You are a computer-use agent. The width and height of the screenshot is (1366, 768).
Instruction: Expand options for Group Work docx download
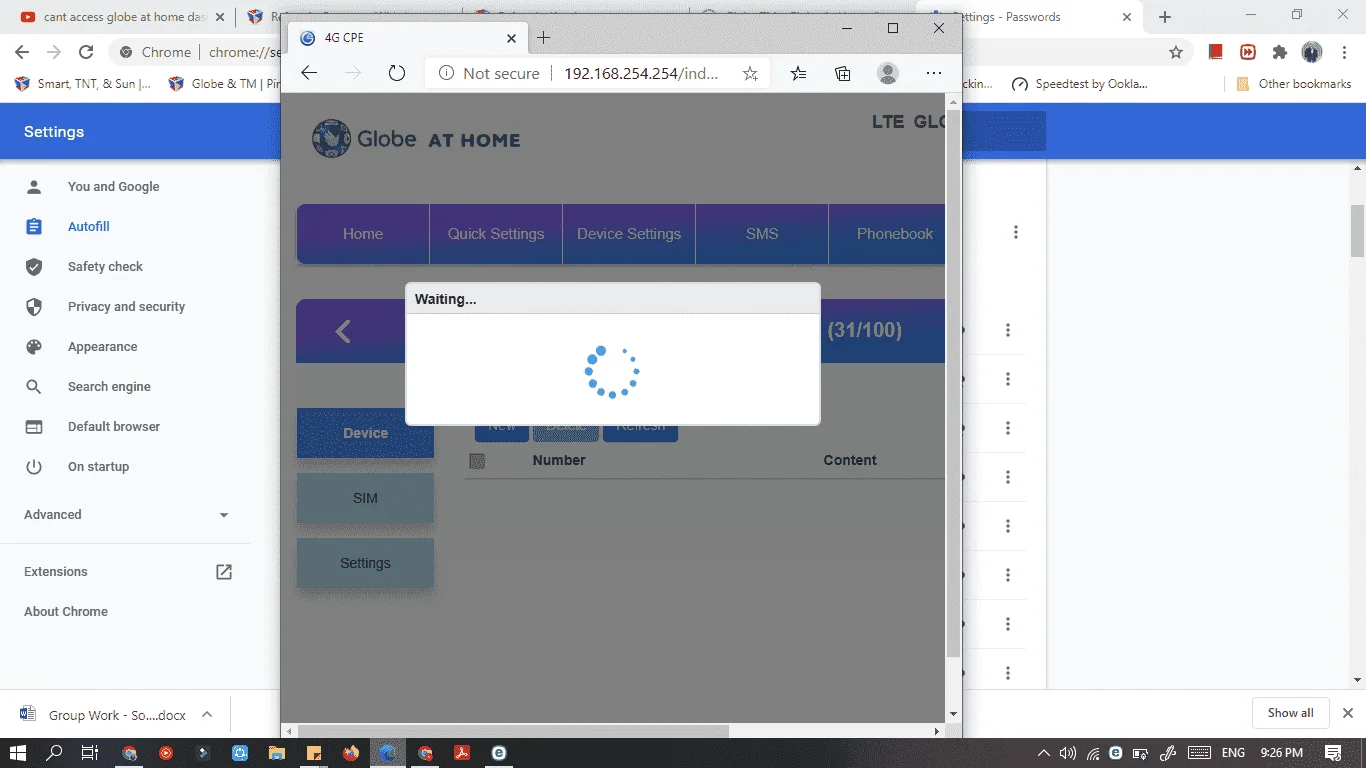tap(207, 714)
